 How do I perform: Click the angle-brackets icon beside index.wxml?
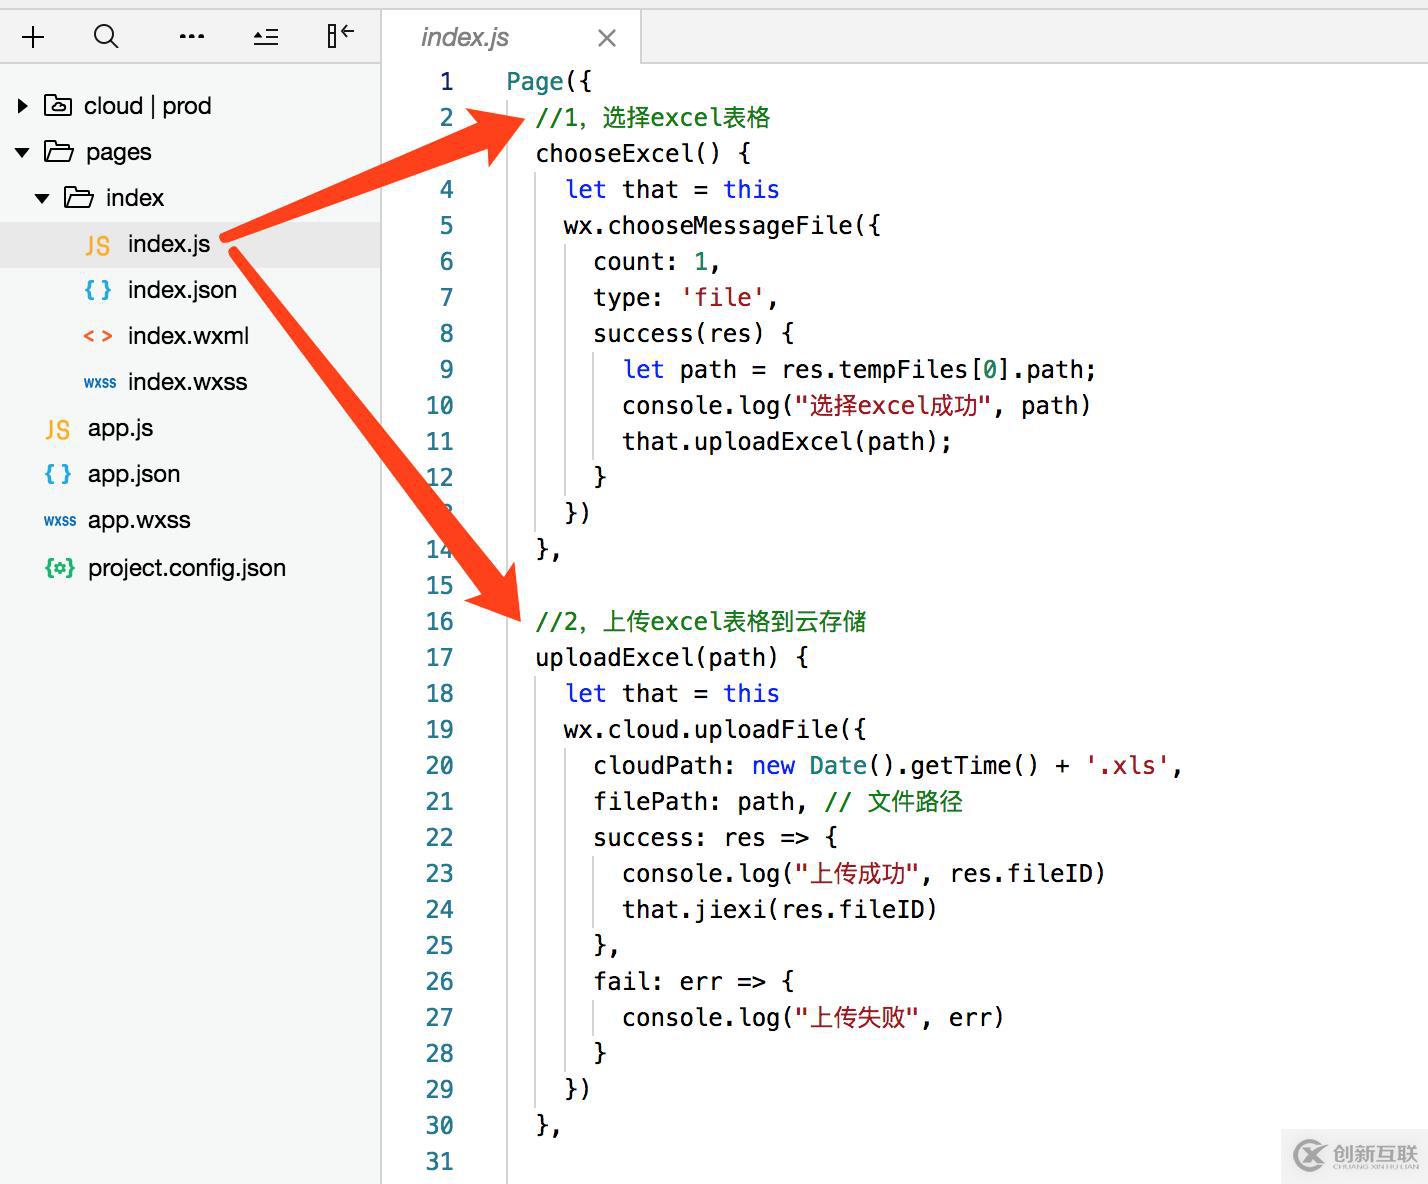[x=98, y=336]
